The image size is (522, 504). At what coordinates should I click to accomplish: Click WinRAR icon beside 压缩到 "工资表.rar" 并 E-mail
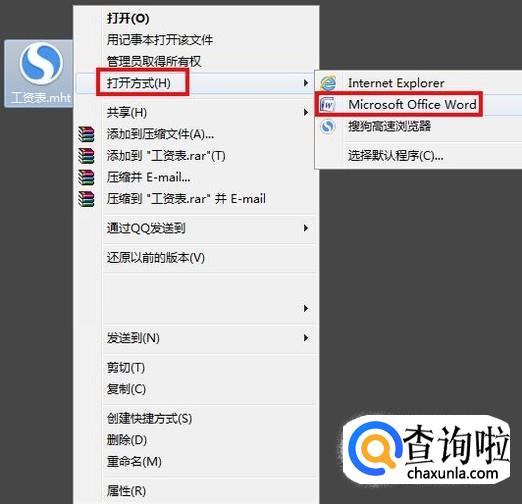86,199
